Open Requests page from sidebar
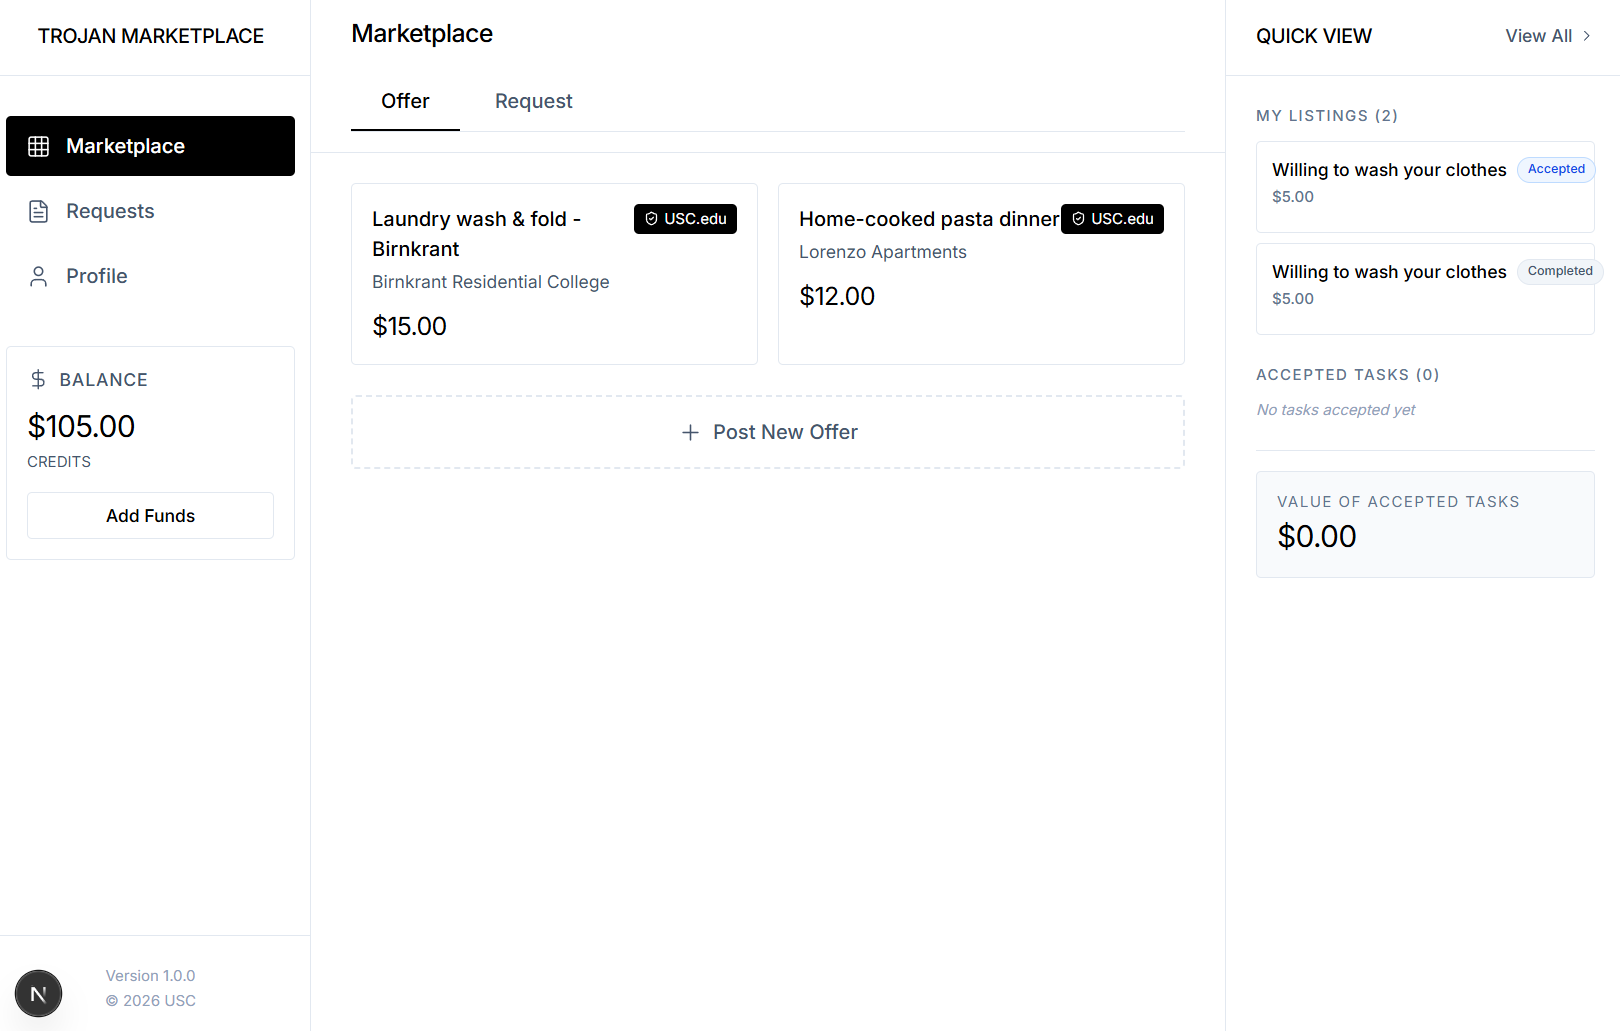 (110, 211)
